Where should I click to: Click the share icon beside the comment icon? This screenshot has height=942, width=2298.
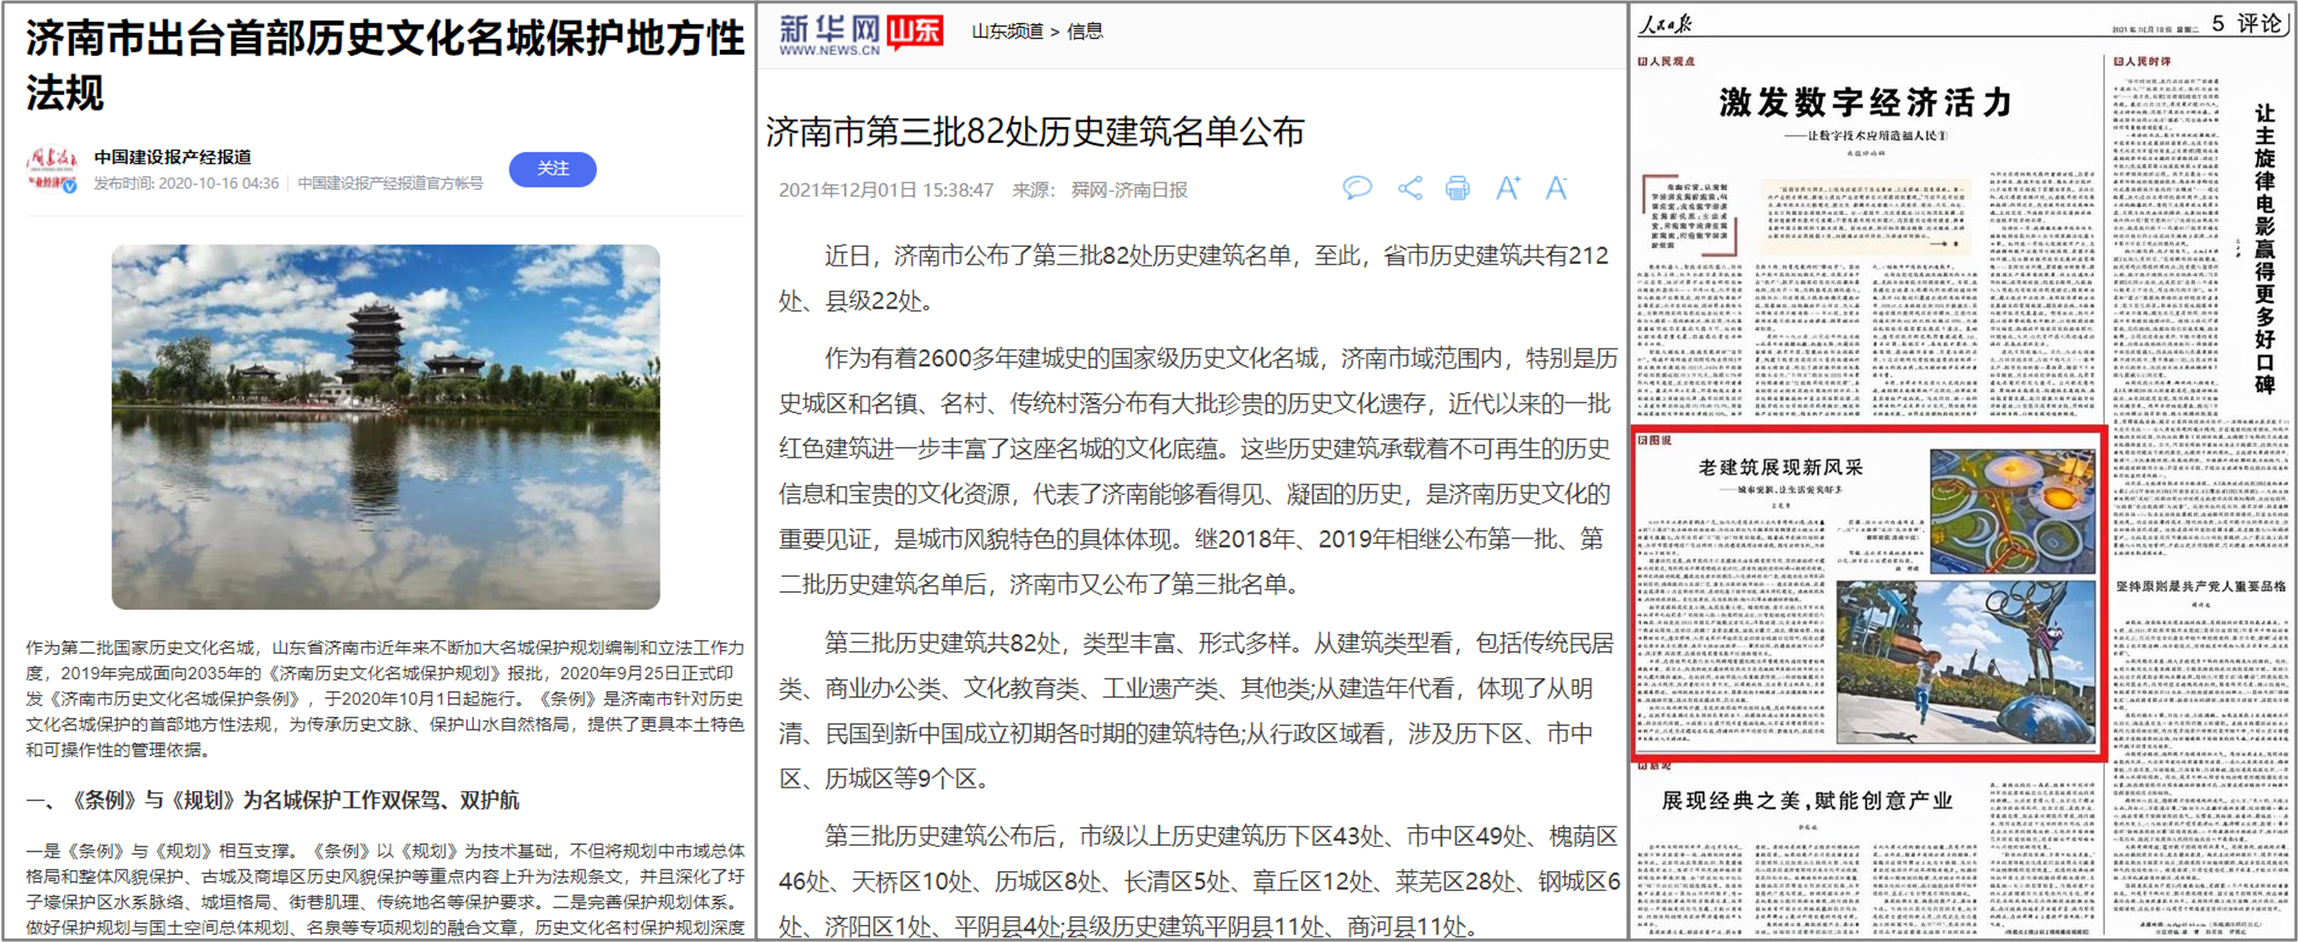click(1410, 188)
